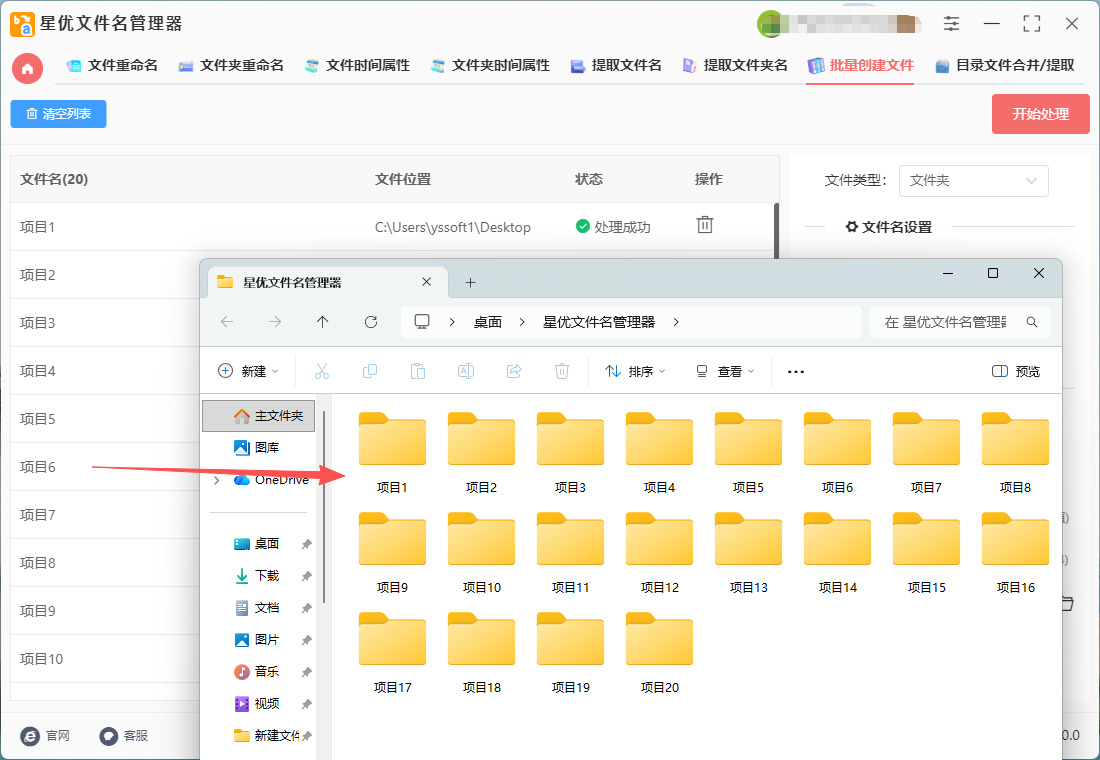Click the cut scissors icon
Screen dimensions: 1100x760
(322, 371)
